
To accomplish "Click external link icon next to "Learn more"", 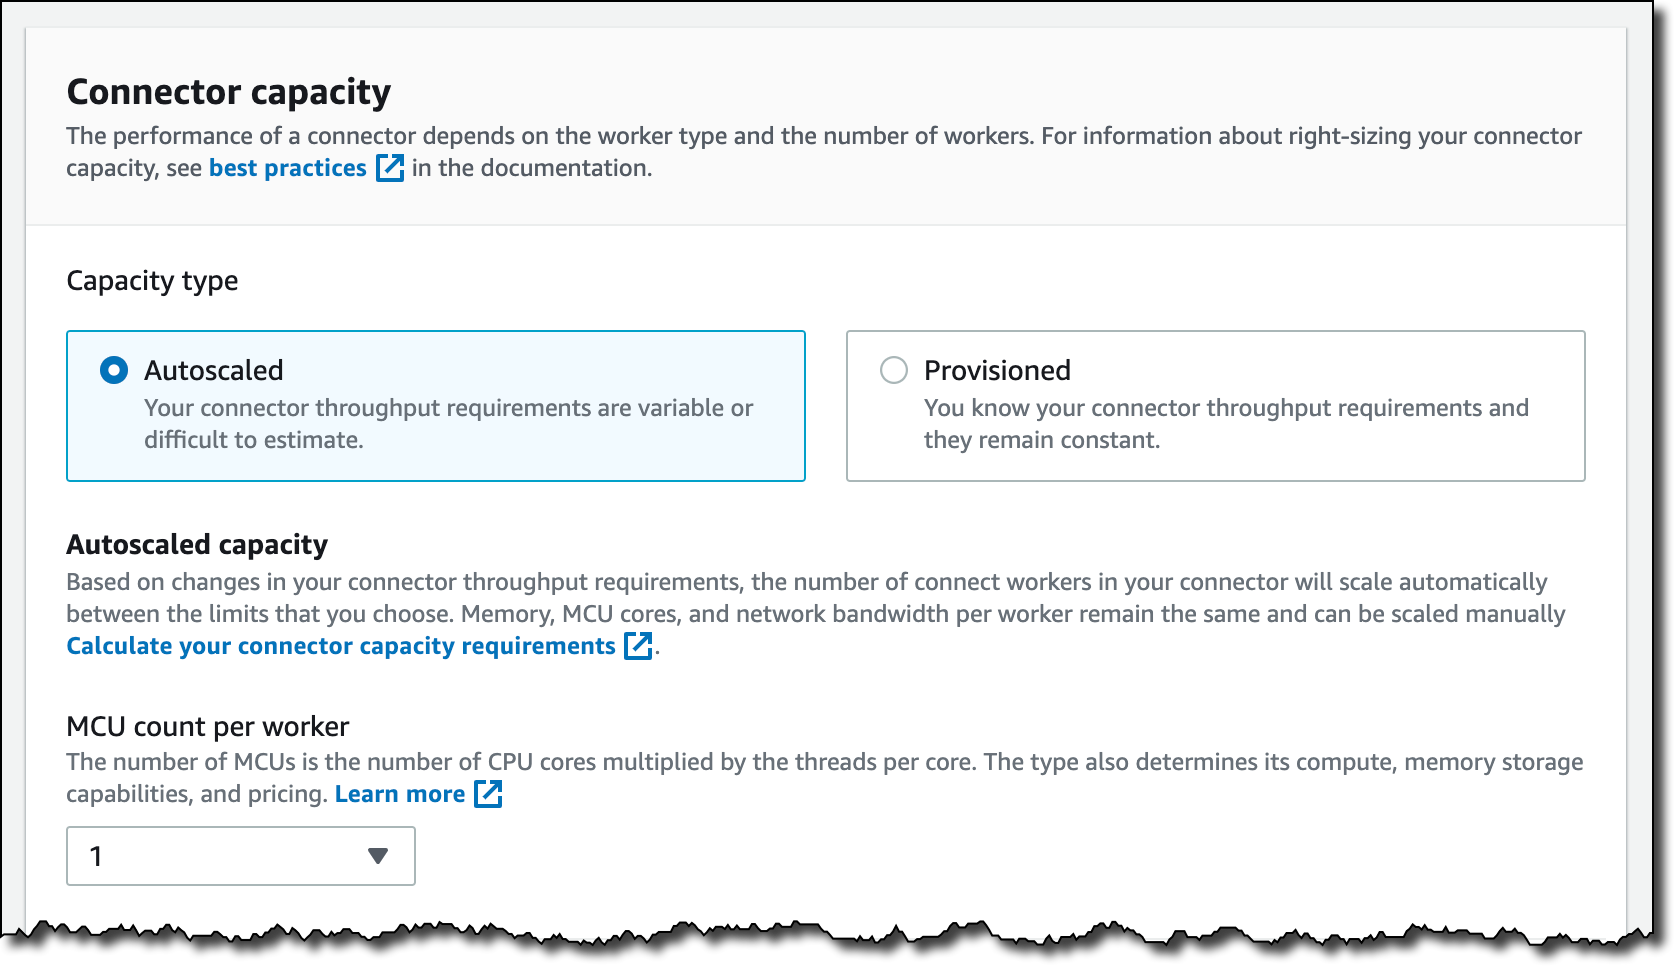I will (488, 794).
